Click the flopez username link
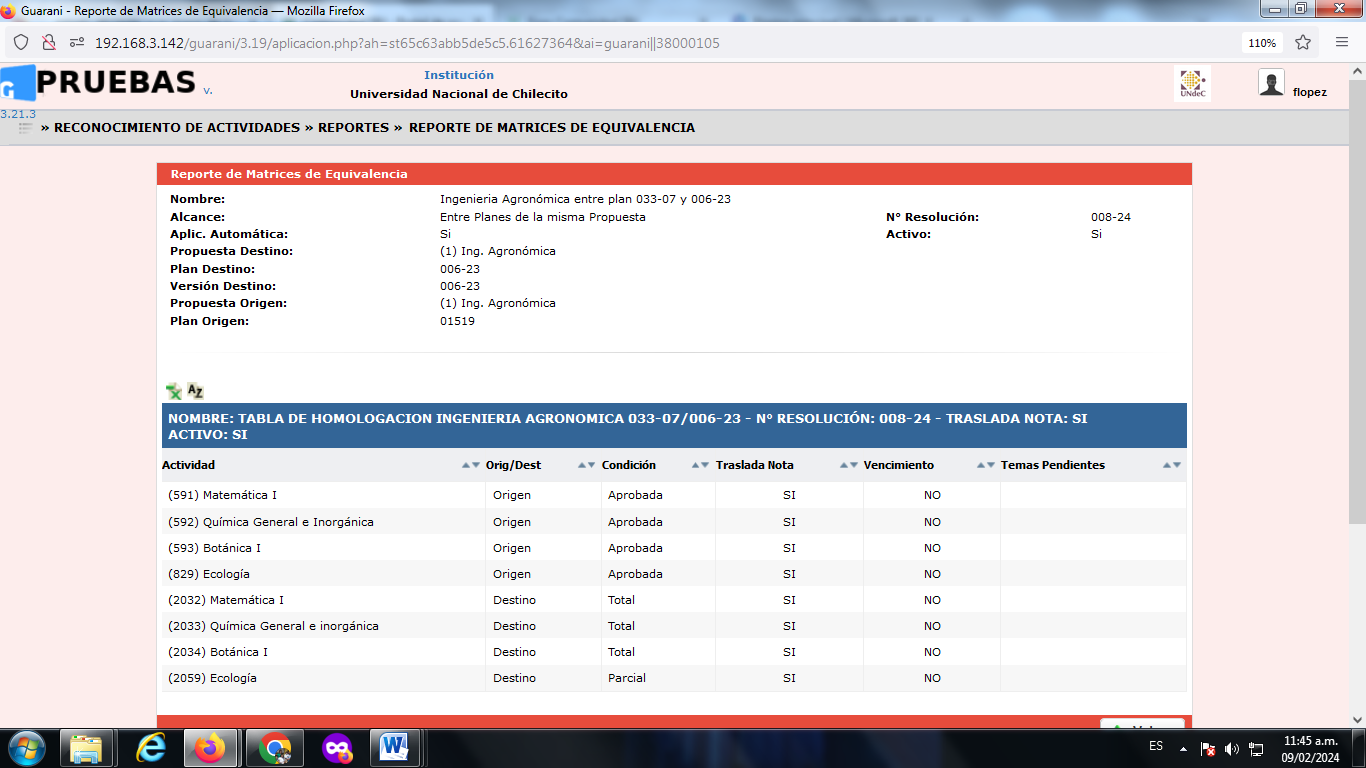Screen dimensions: 1366x768 click(x=1309, y=92)
